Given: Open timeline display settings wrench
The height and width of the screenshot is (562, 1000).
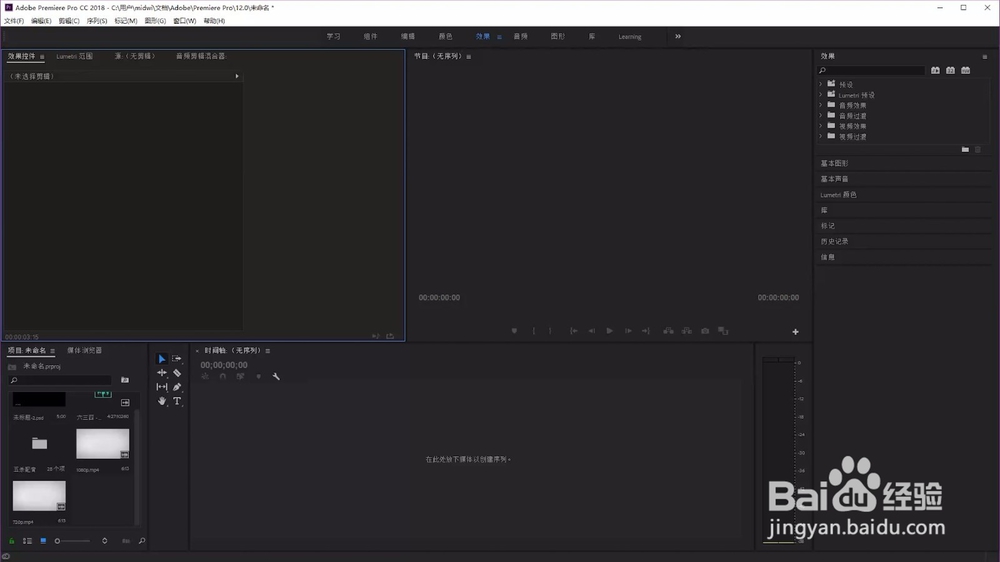Looking at the screenshot, I should point(276,376).
